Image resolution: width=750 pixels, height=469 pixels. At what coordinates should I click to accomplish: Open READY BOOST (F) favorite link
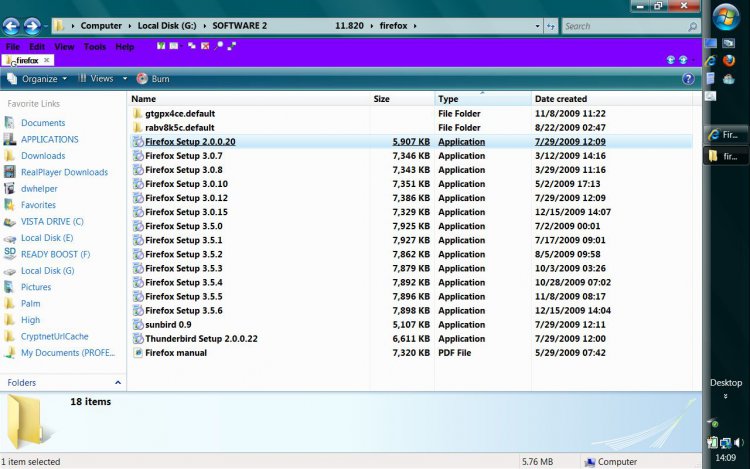pyautogui.click(x=55, y=254)
